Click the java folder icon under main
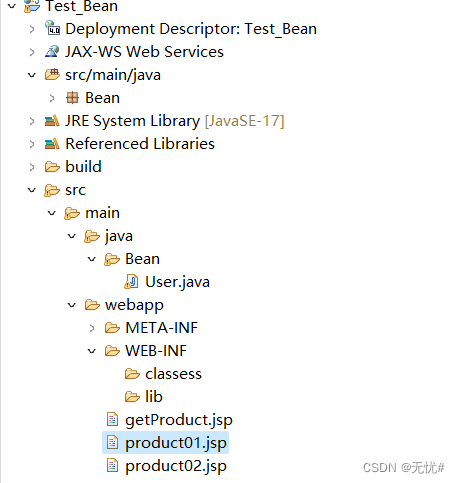The height and width of the screenshot is (483, 460). [92, 236]
